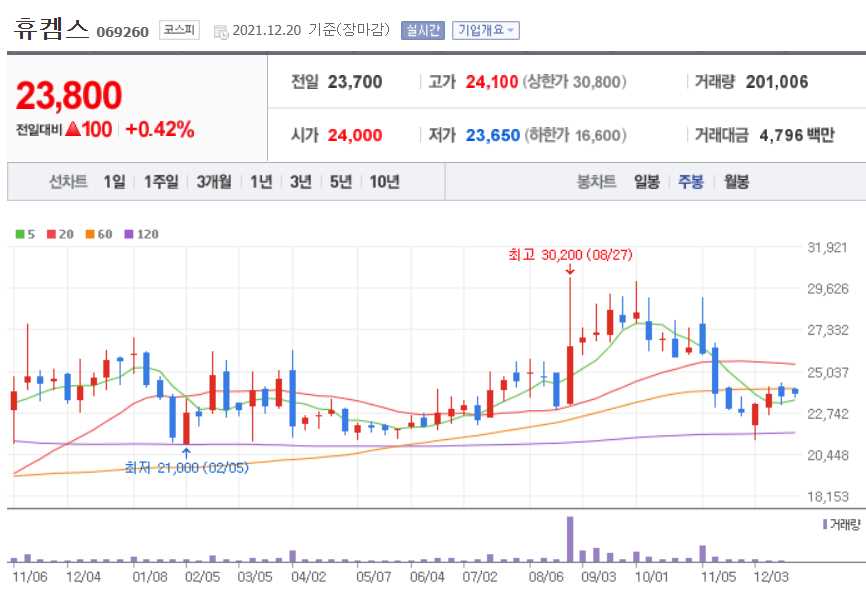Click the 거래량 value 201,006

pos(777,82)
